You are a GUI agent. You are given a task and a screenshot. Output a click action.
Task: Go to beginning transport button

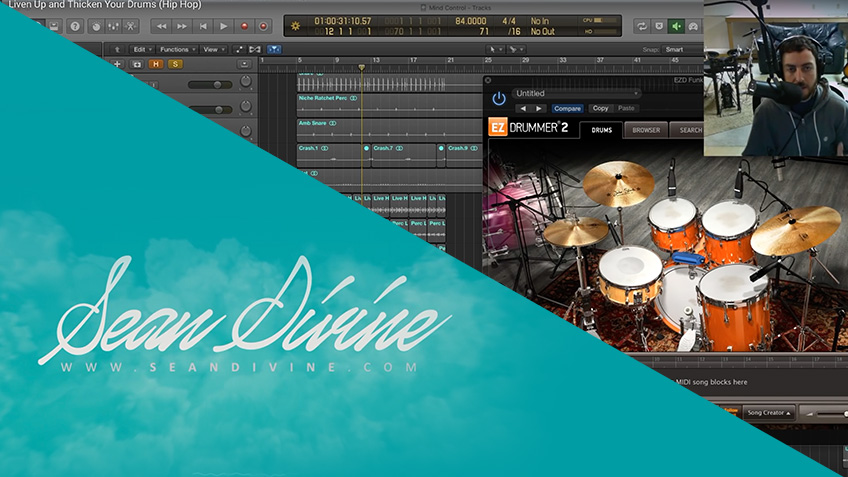pos(203,26)
